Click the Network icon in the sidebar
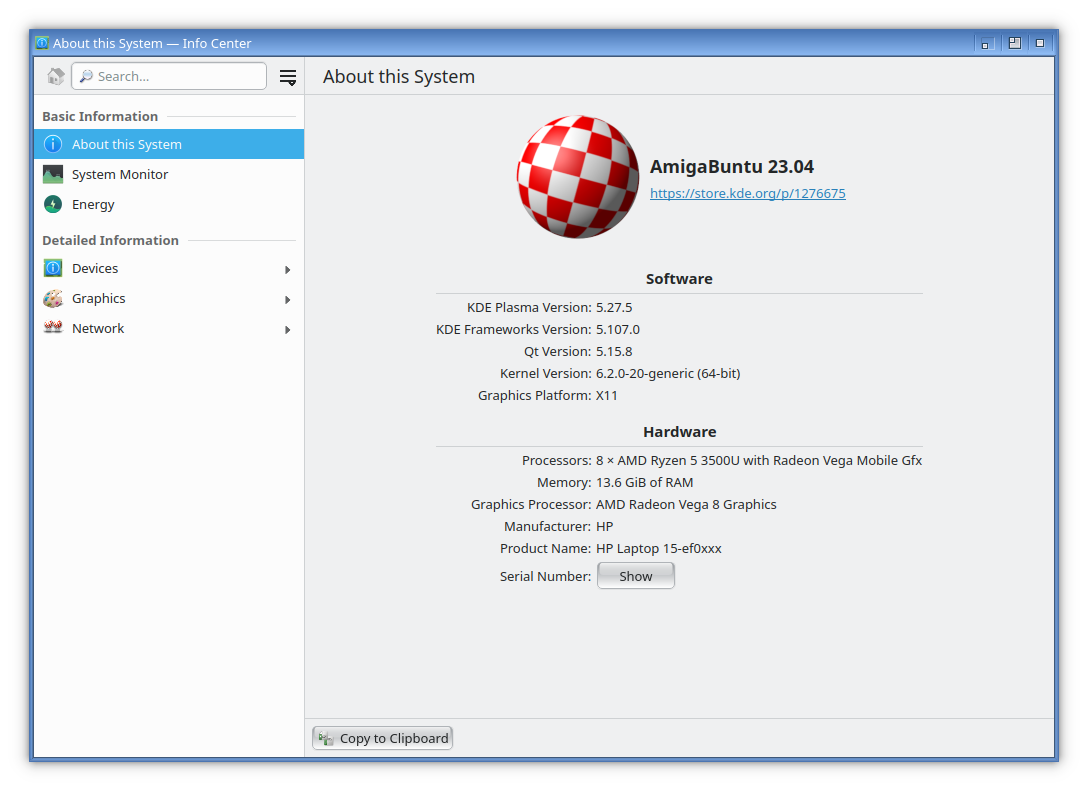The image size is (1088, 791). tap(53, 328)
